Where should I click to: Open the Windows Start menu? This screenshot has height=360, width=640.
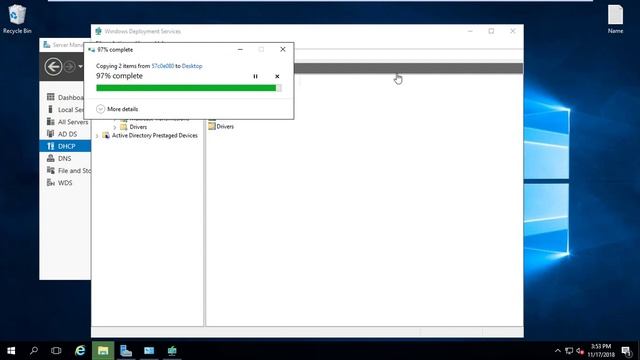[11, 351]
